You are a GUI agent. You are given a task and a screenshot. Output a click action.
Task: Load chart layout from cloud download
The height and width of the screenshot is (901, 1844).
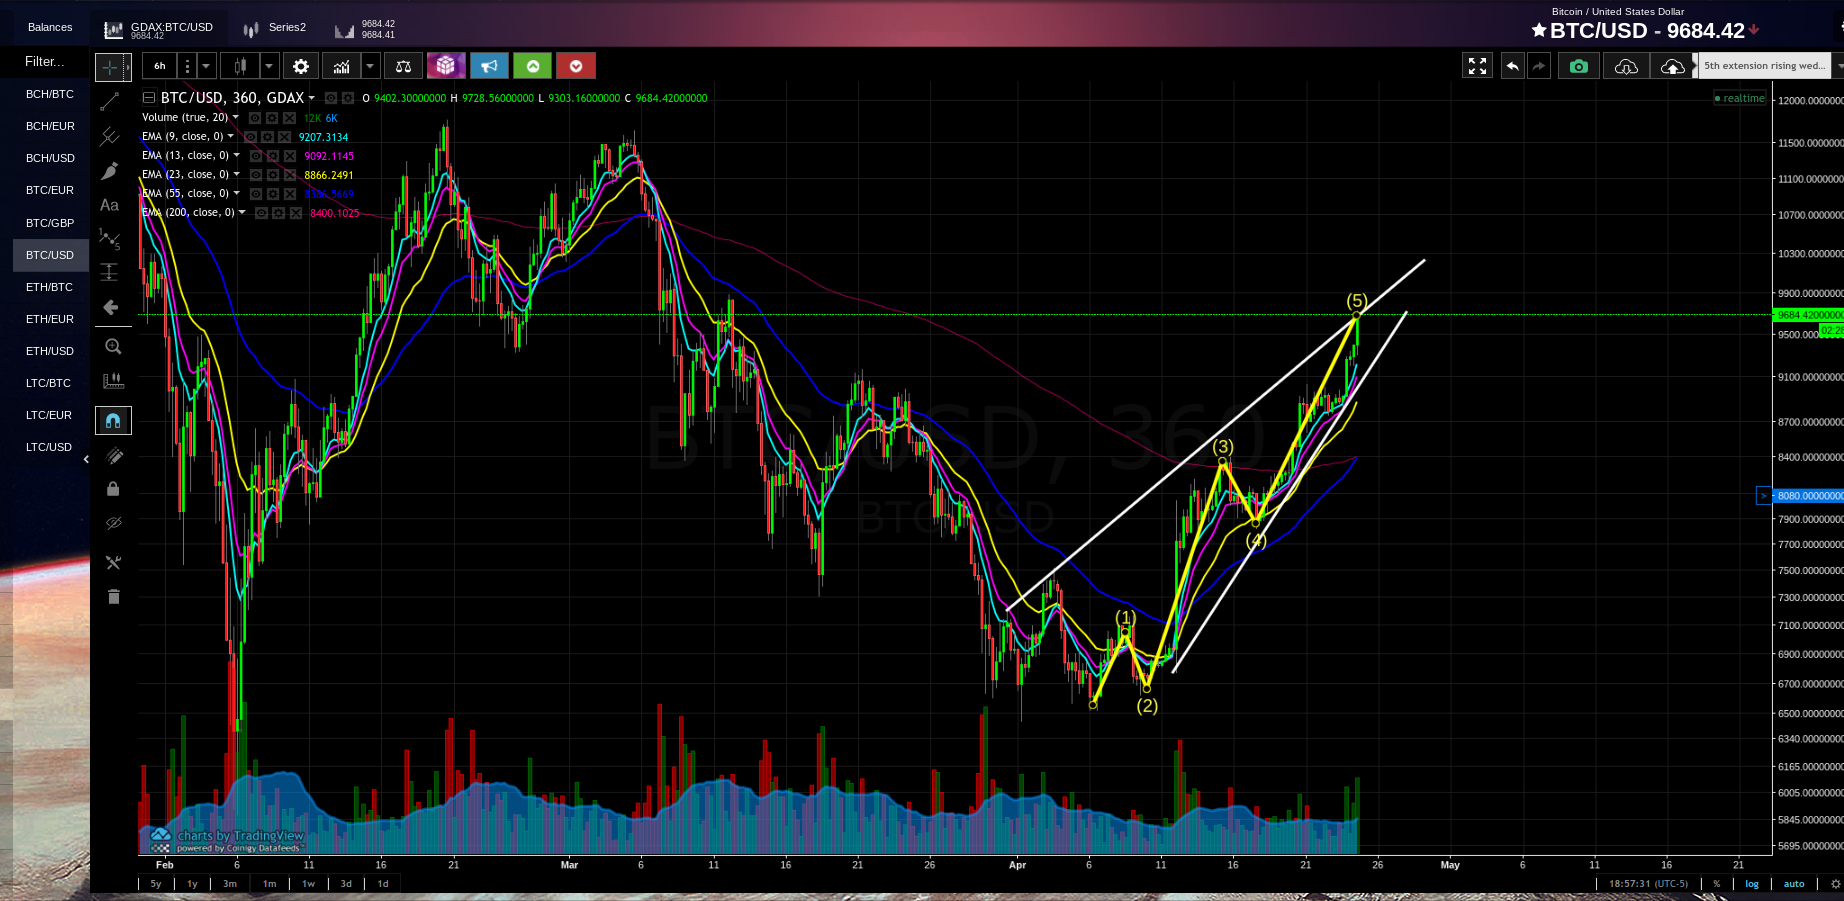pos(1627,66)
